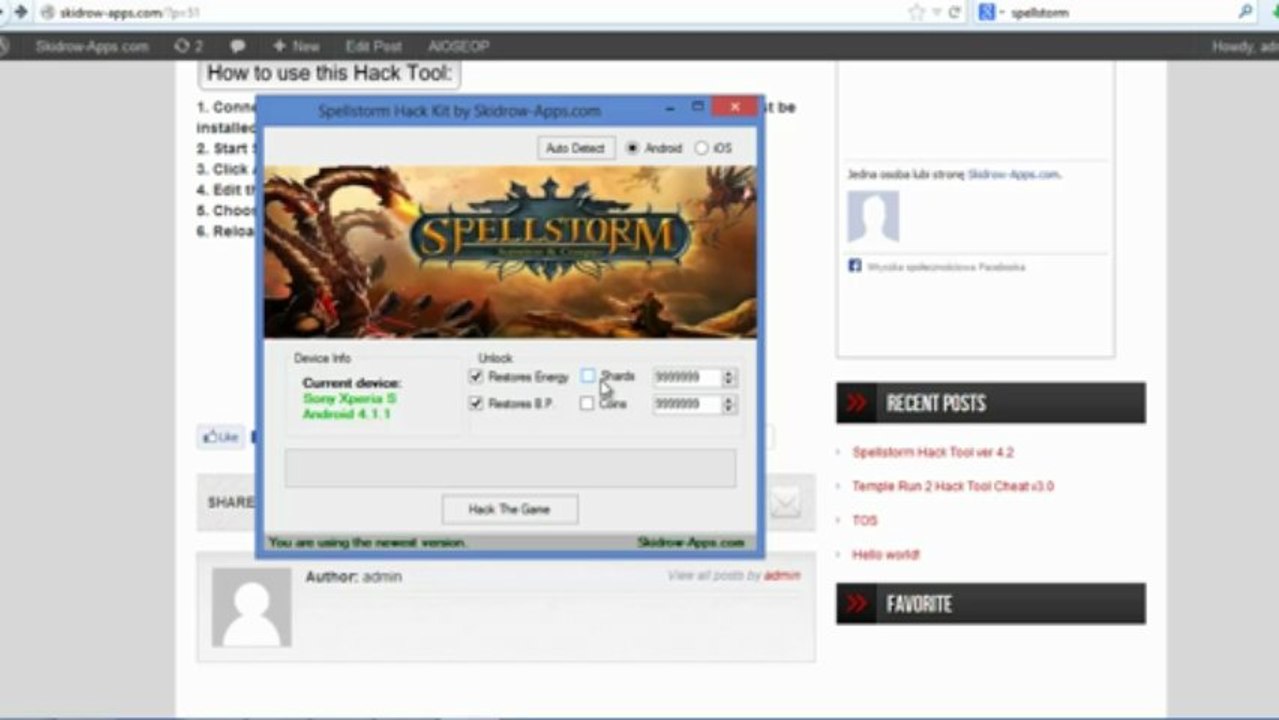
Task: Open the comments bubble in admin bar
Action: (238, 46)
